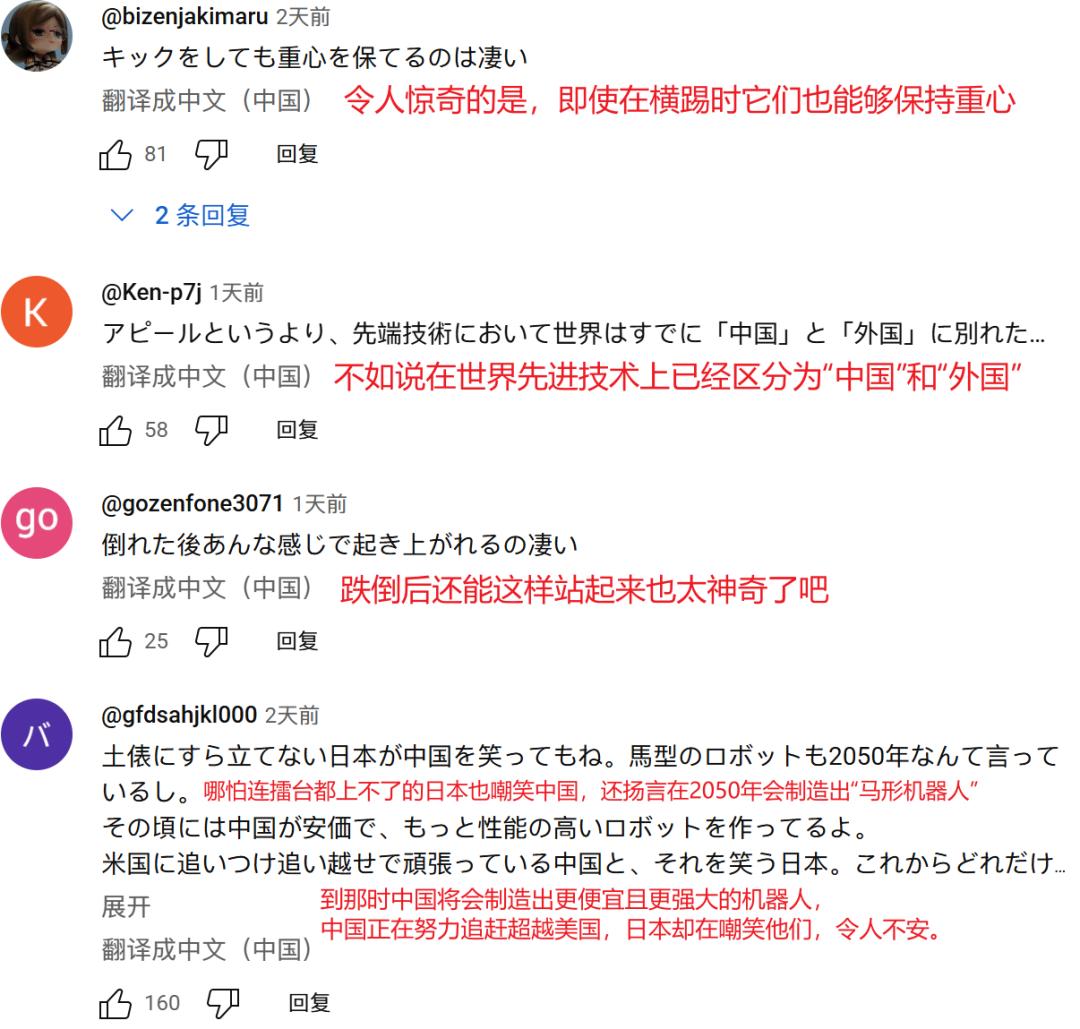Viewport: 1080px width, 1029px height.
Task: Translate @bizenjakimaru's comment with 翻译成中文
Action: click(207, 101)
